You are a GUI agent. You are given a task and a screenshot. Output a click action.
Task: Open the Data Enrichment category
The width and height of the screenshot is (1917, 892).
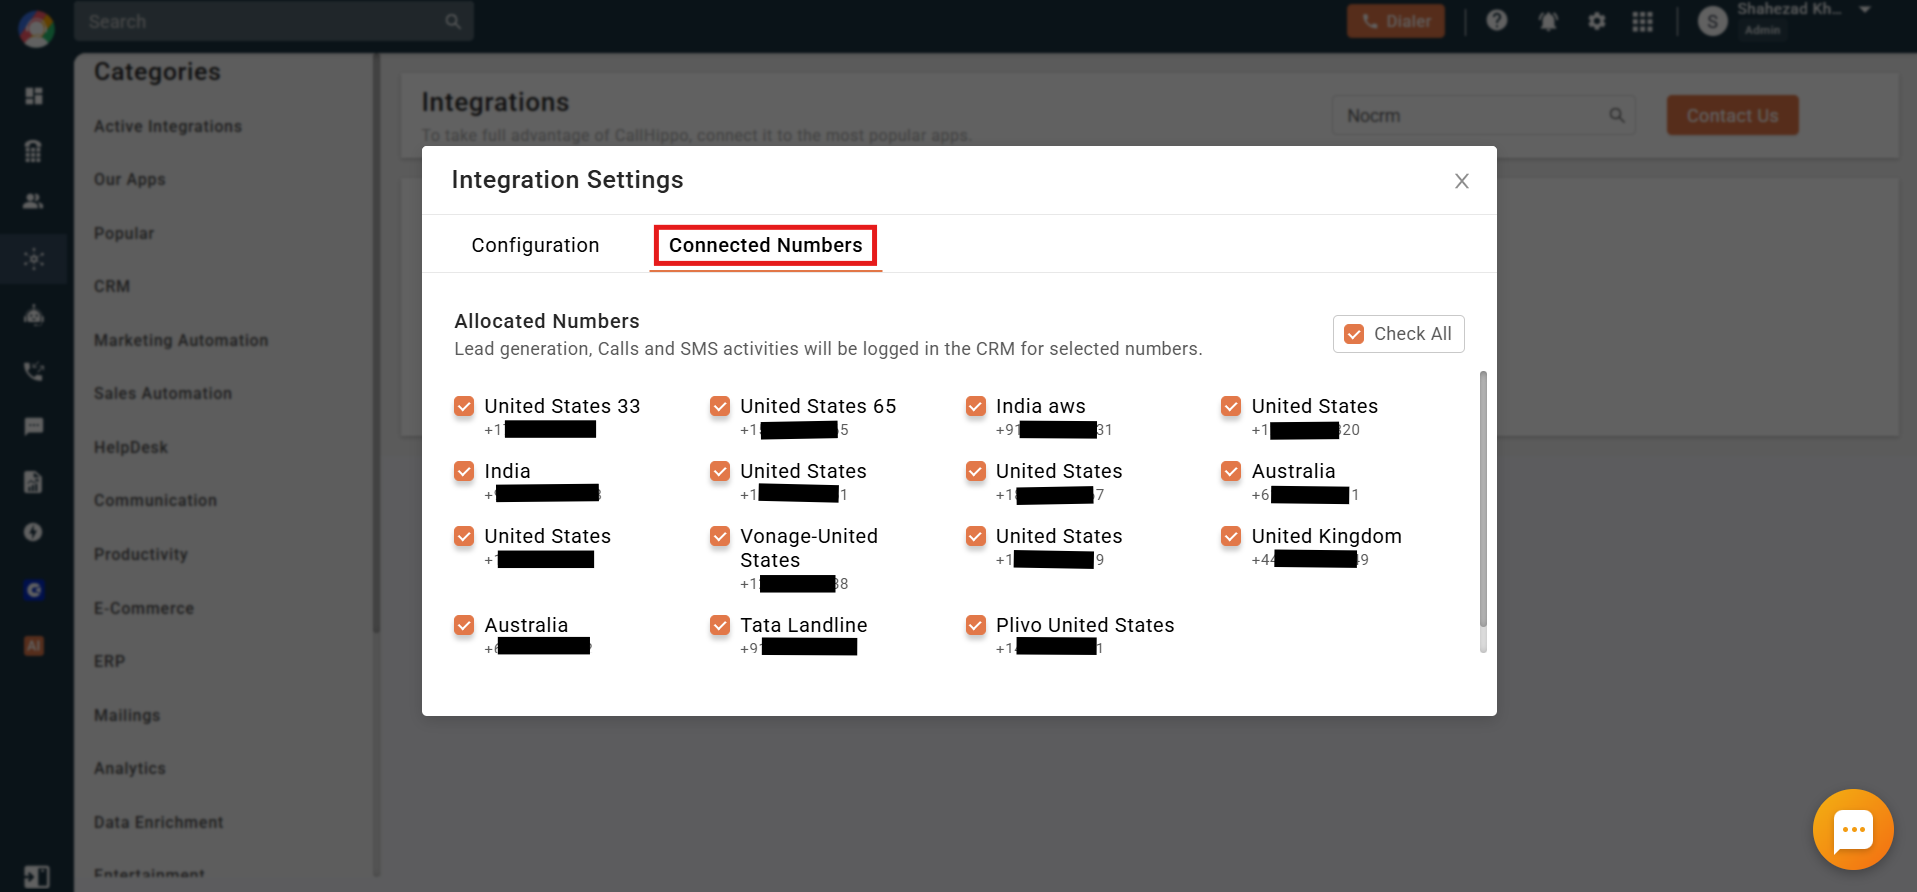[159, 822]
